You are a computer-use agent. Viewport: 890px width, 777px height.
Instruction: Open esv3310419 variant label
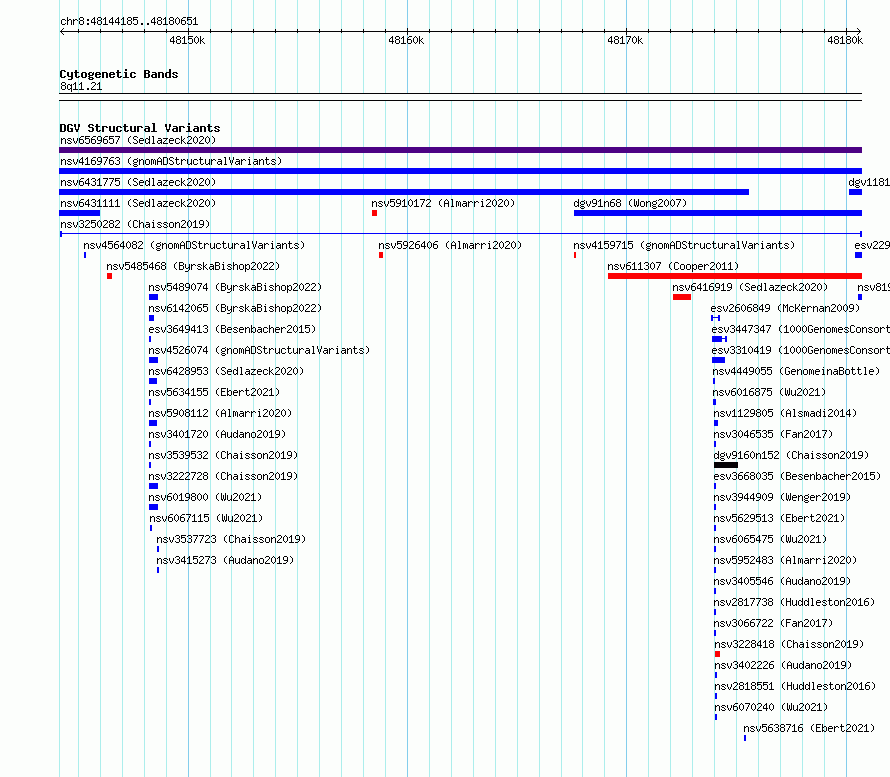pos(800,350)
